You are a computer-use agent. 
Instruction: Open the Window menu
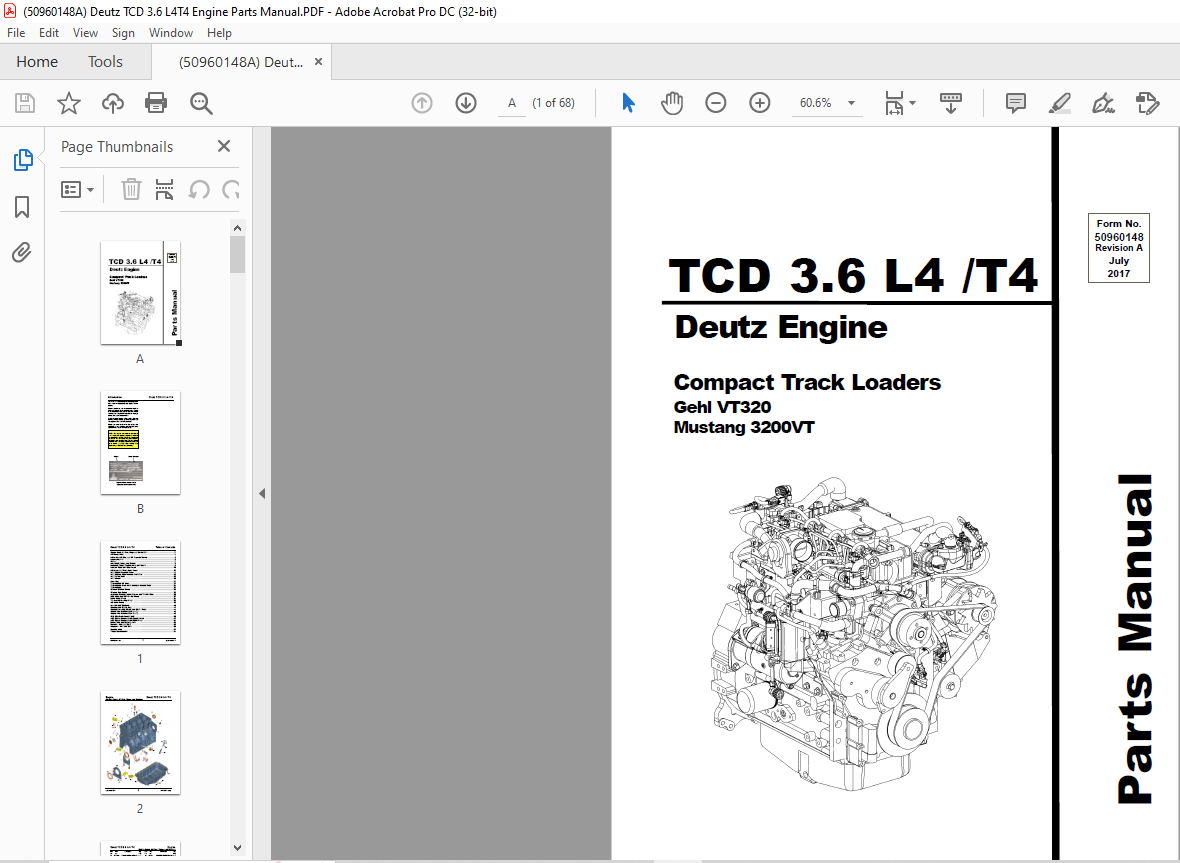[171, 33]
